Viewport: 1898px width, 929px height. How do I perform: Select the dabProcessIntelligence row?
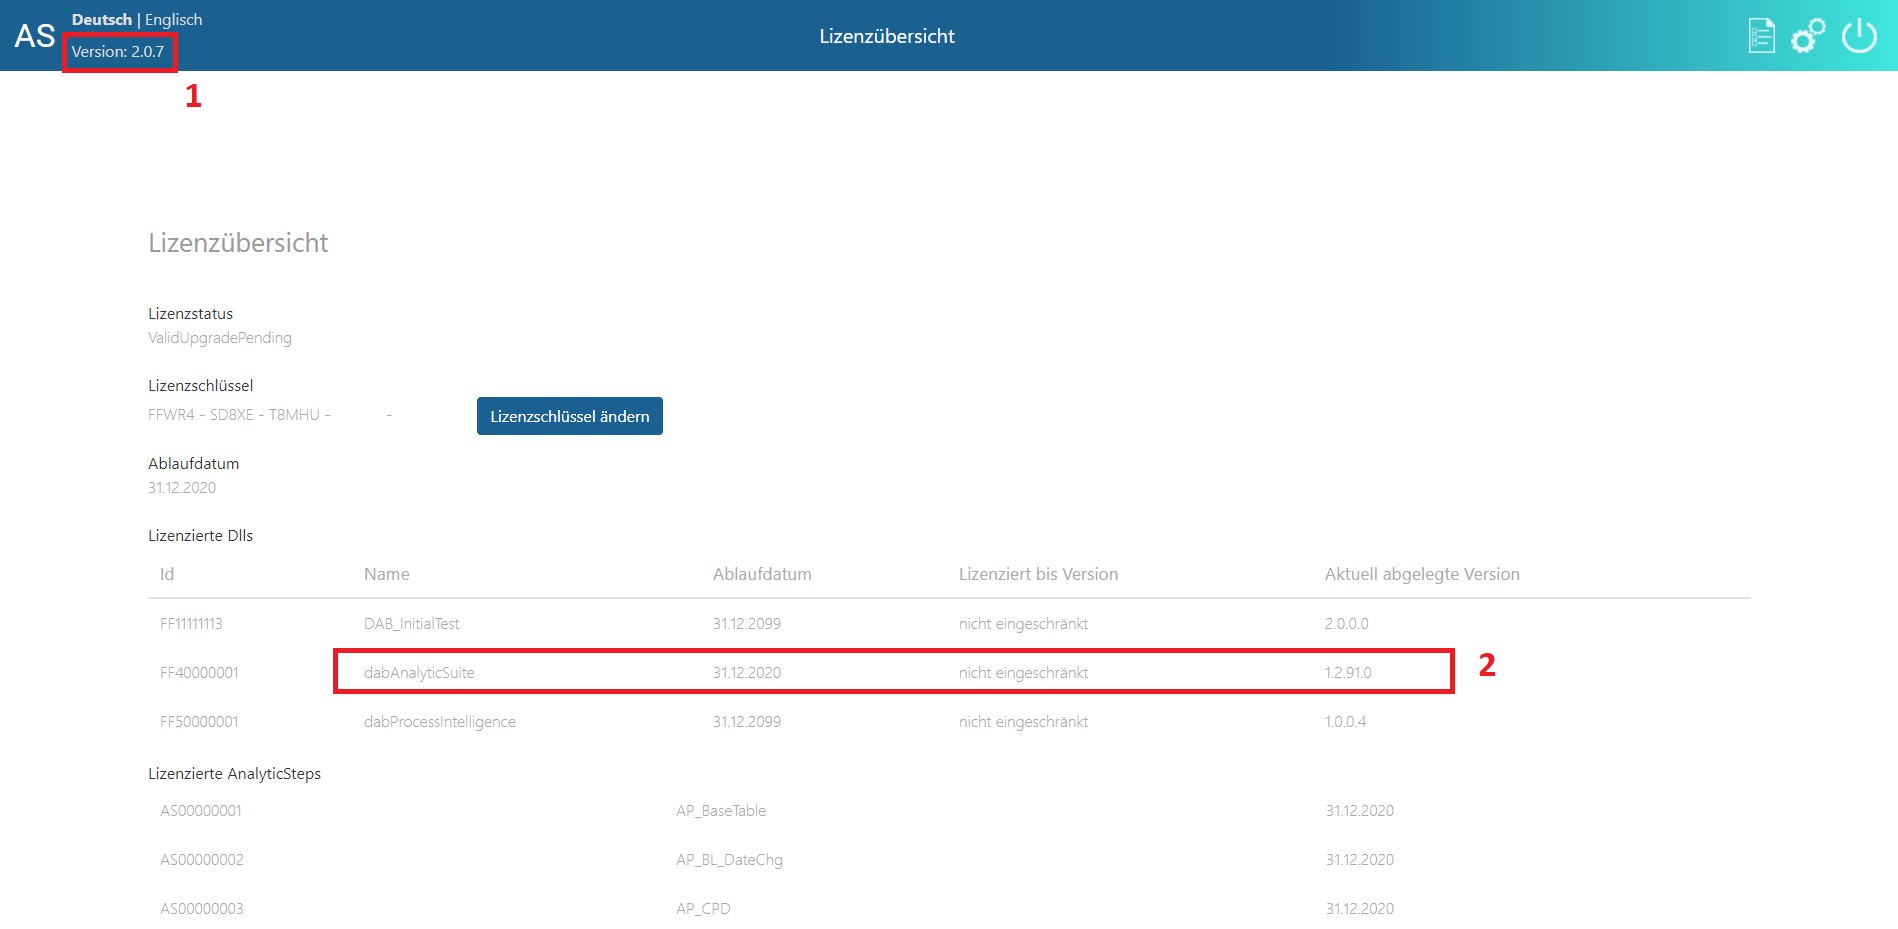(440, 721)
